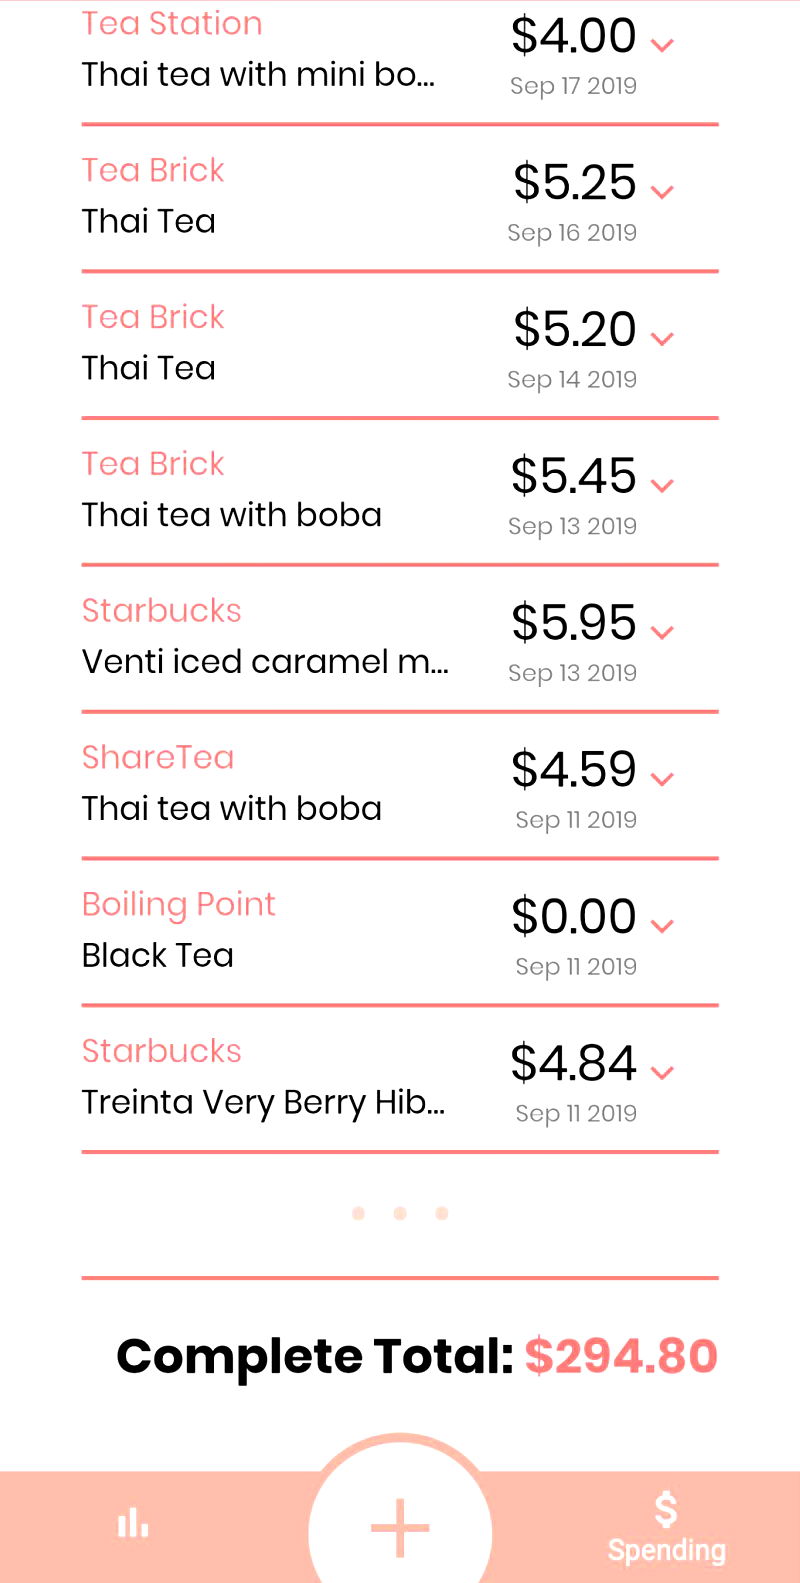This screenshot has height=1583, width=800.
Task: Expand the $0.00 Boiling Point entry chevron
Action: (x=662, y=925)
